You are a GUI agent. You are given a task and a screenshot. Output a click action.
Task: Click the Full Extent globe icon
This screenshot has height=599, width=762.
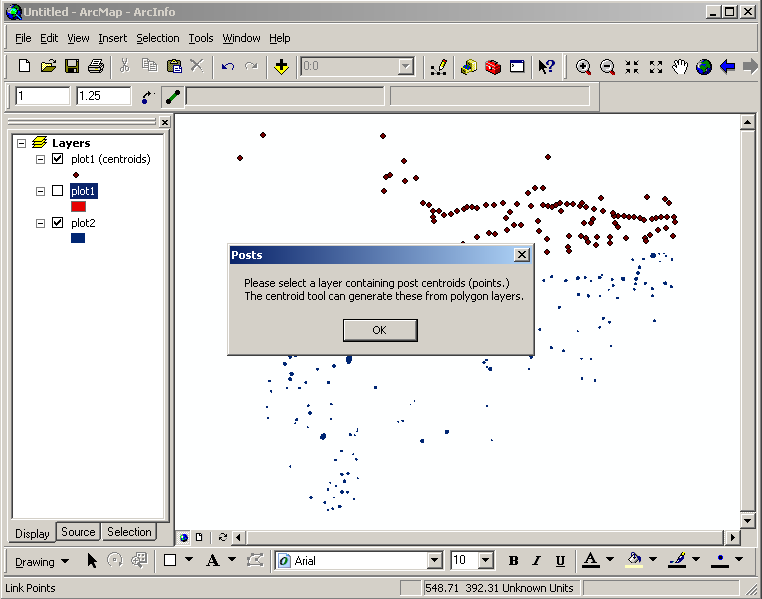[704, 66]
